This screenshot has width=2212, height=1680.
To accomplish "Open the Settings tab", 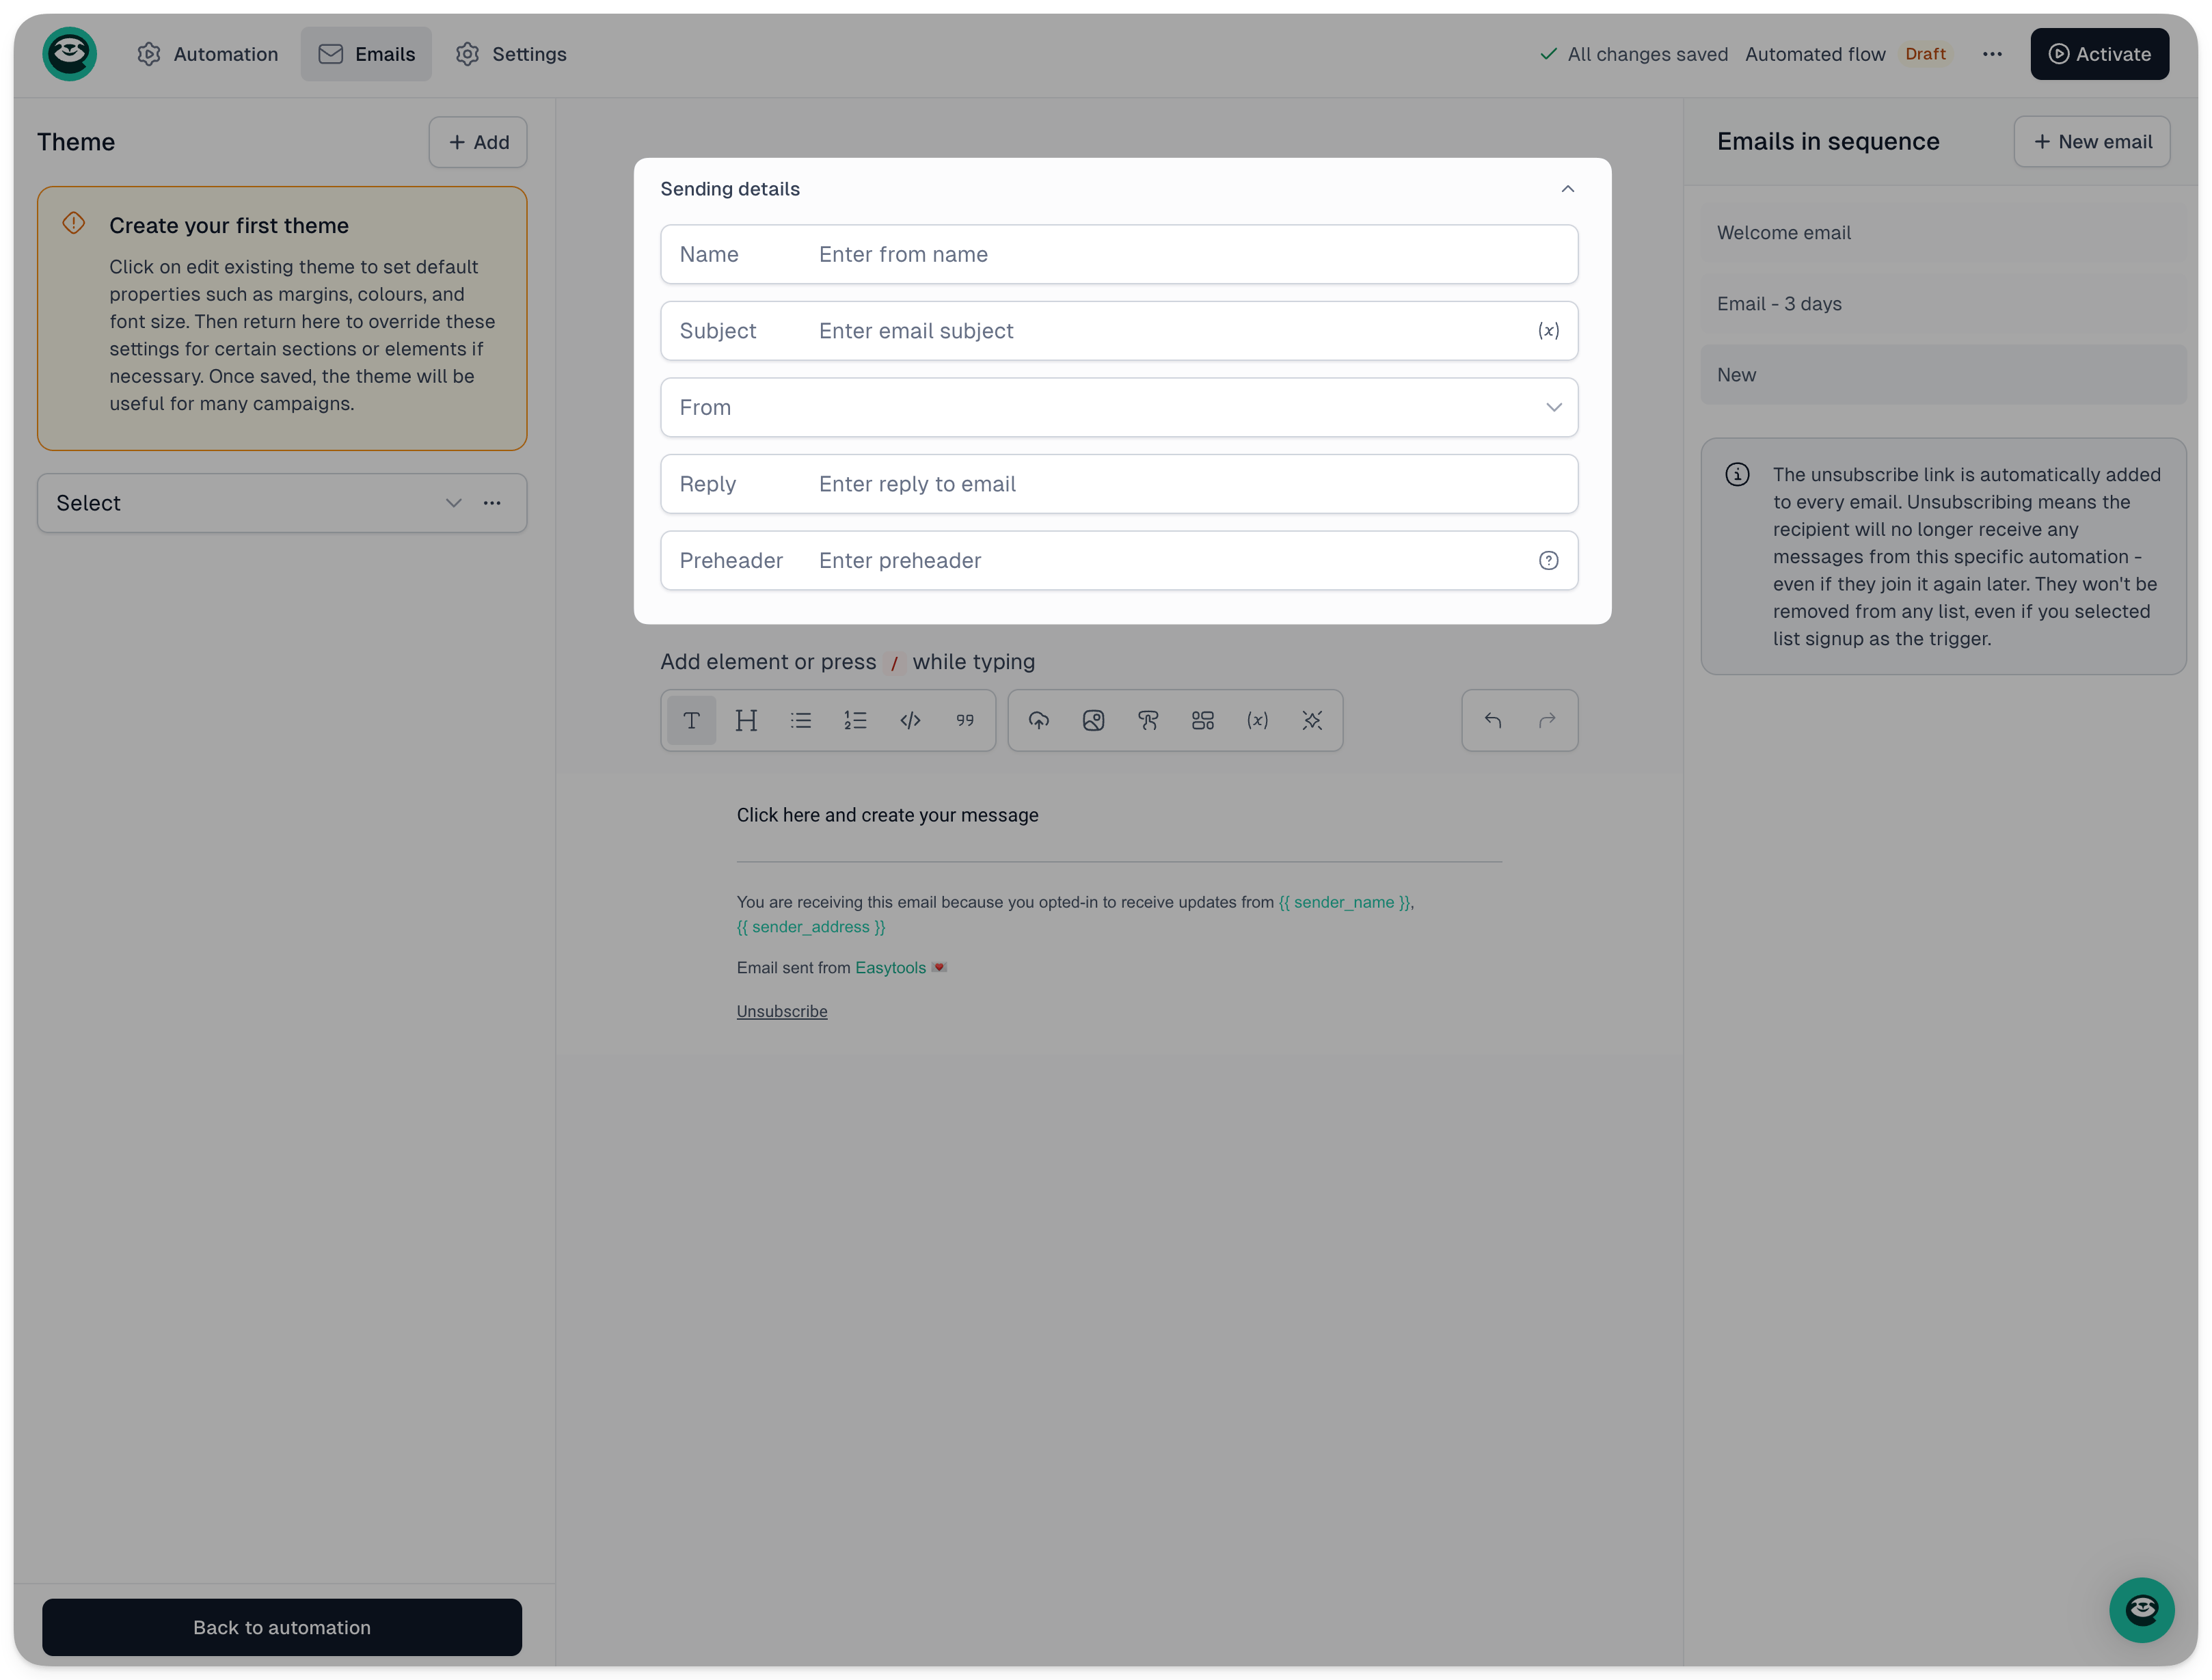I will (x=511, y=54).
